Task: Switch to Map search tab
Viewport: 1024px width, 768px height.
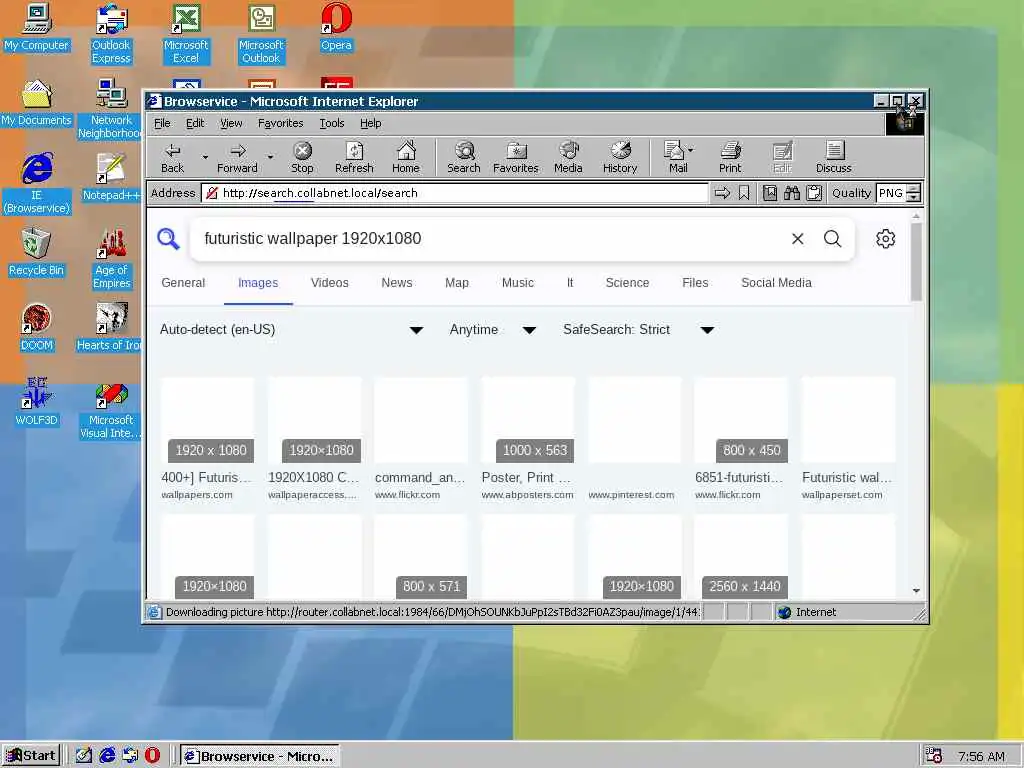Action: click(x=456, y=283)
